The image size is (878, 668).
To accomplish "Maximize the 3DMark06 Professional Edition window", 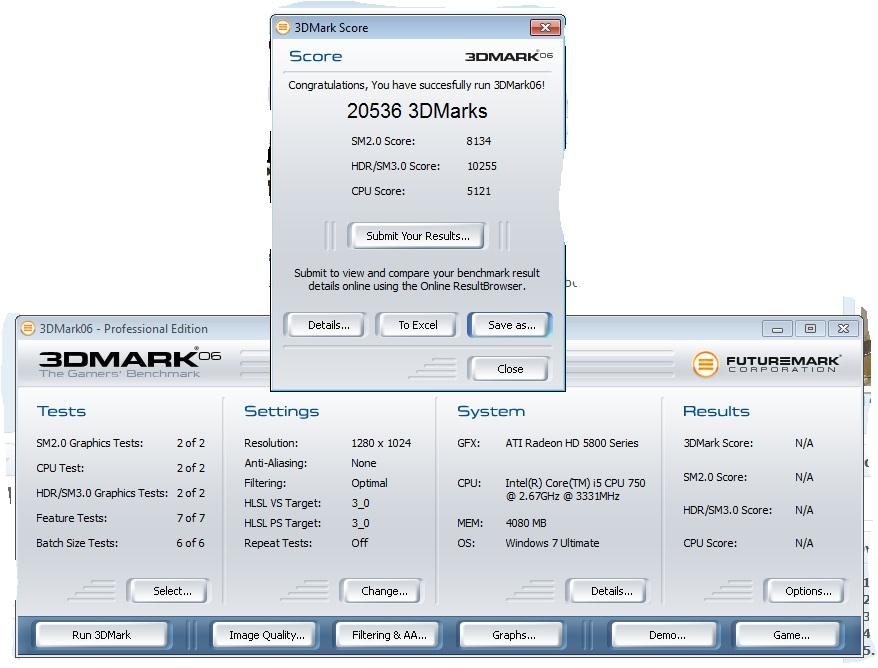I will point(810,329).
